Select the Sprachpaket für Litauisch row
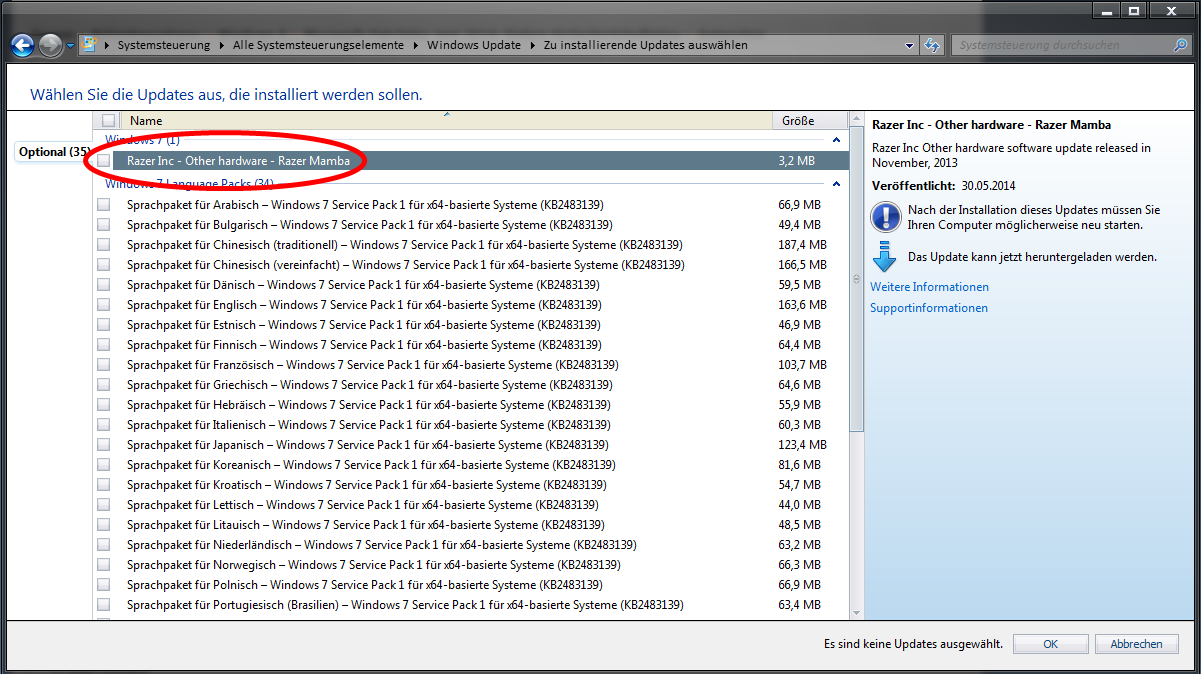 click(x=471, y=525)
